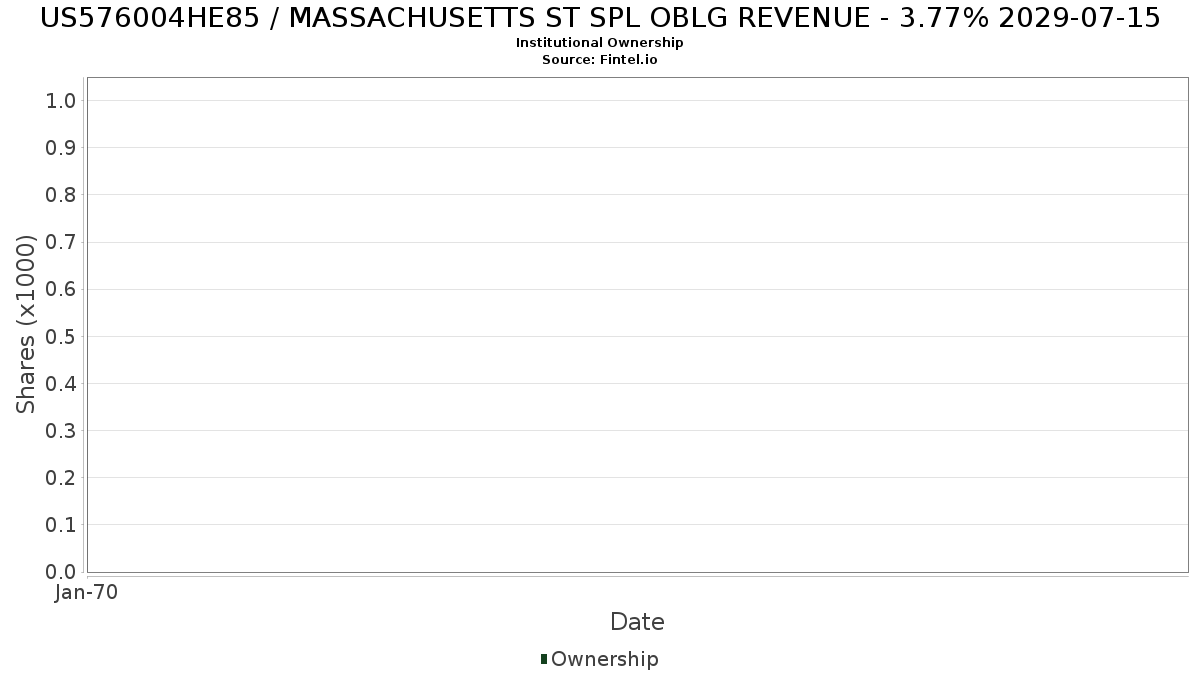
Task: Click the 0.6 y-axis tick label
Action: point(61,289)
